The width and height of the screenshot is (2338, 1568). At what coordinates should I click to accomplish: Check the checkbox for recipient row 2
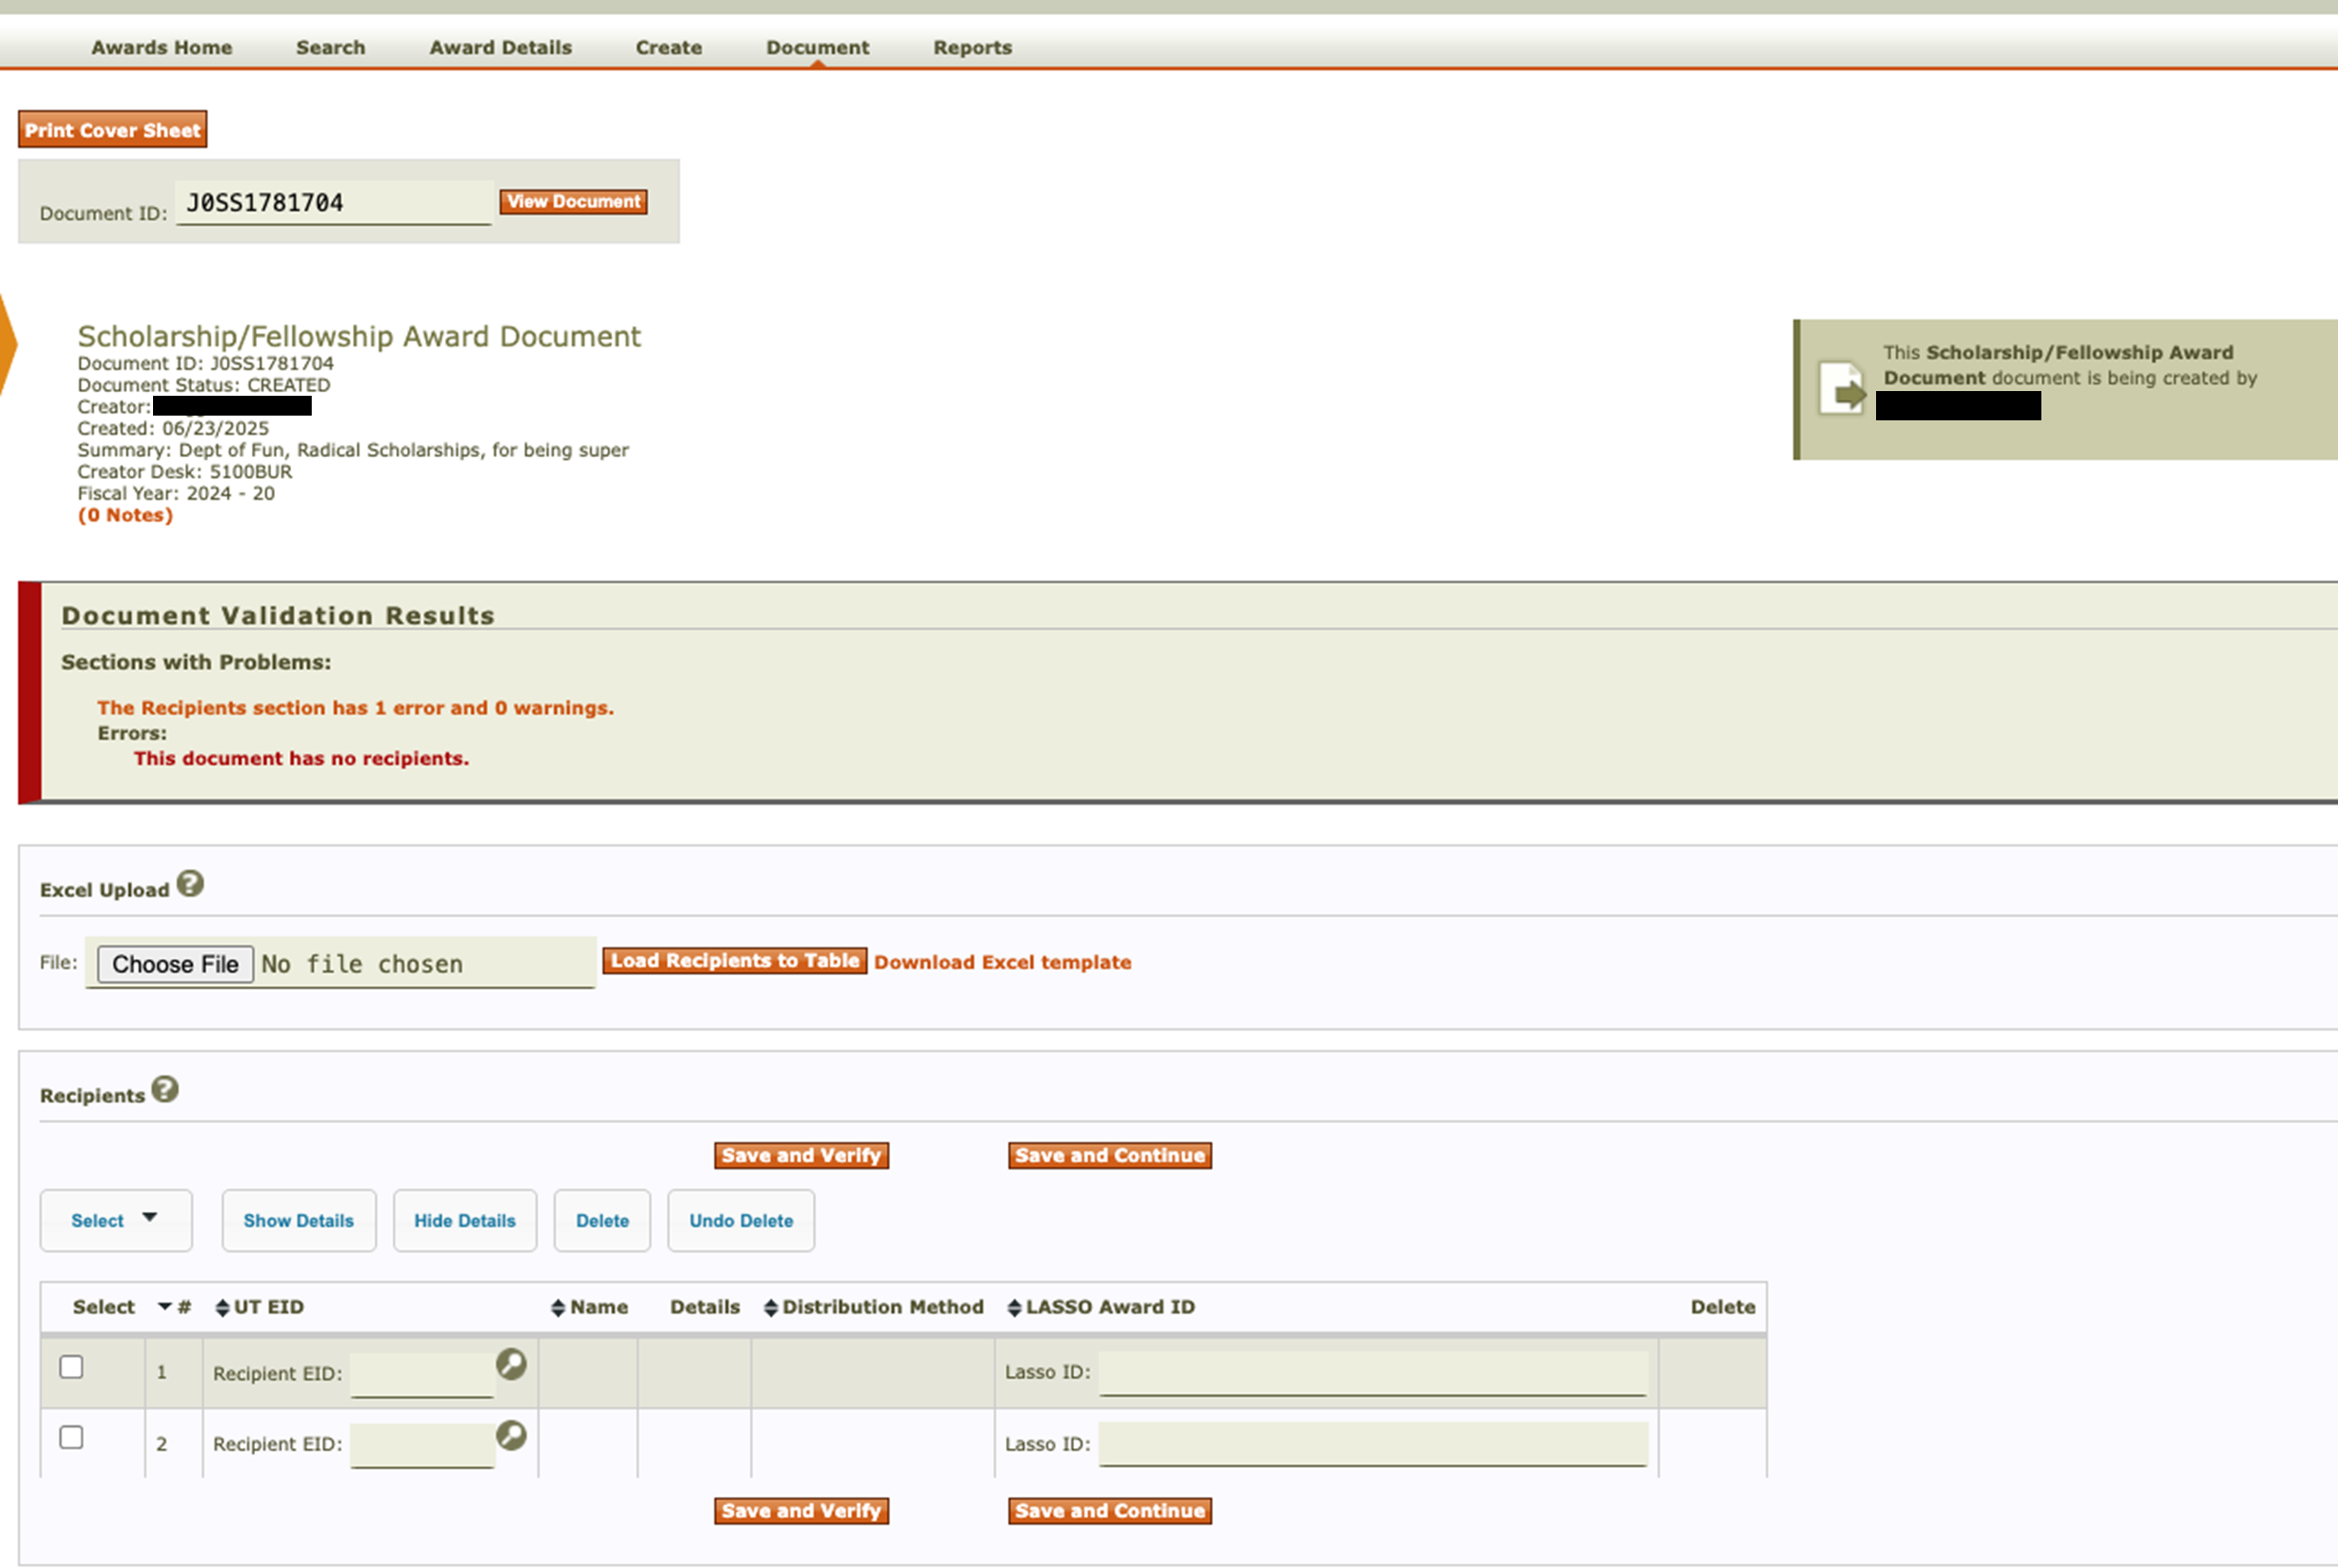71,1437
